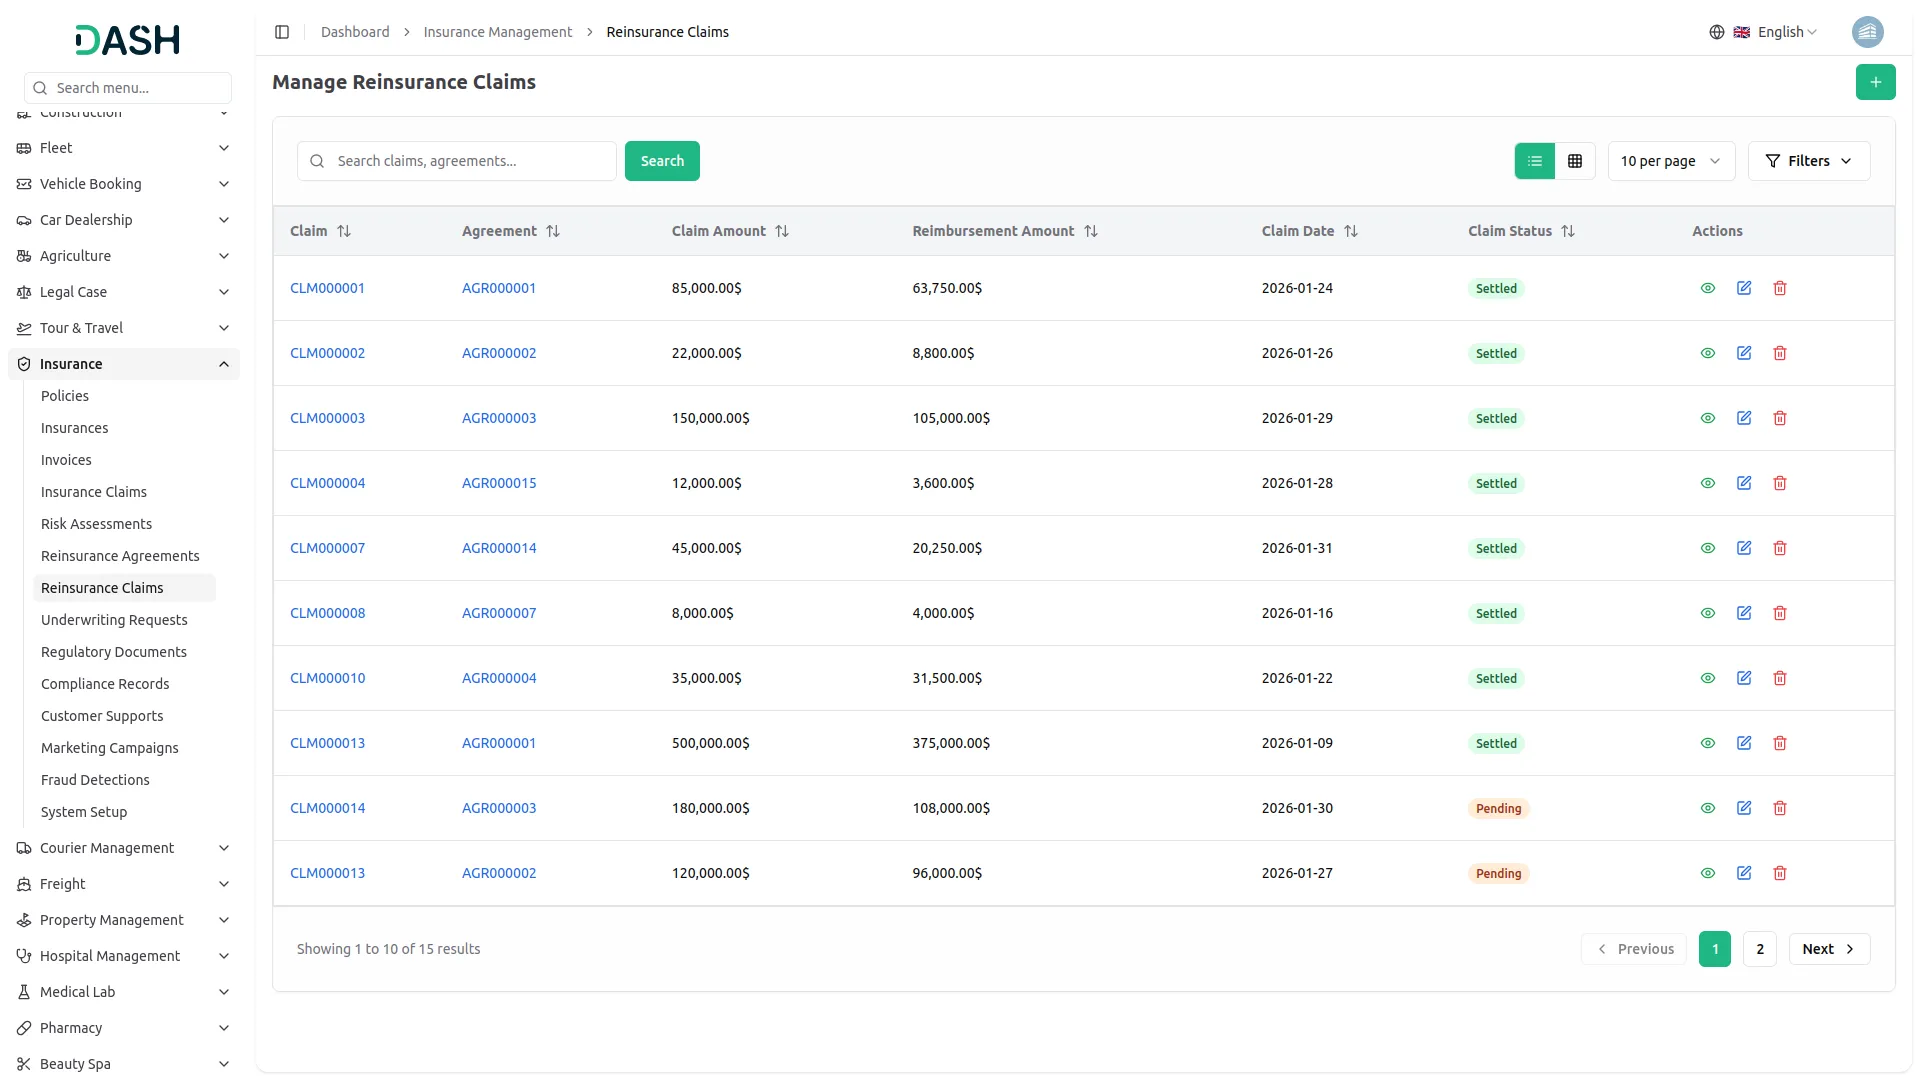Click the edit pencil icon for CLM000002
This screenshot has height=1080, width=1920.
[x=1744, y=353]
